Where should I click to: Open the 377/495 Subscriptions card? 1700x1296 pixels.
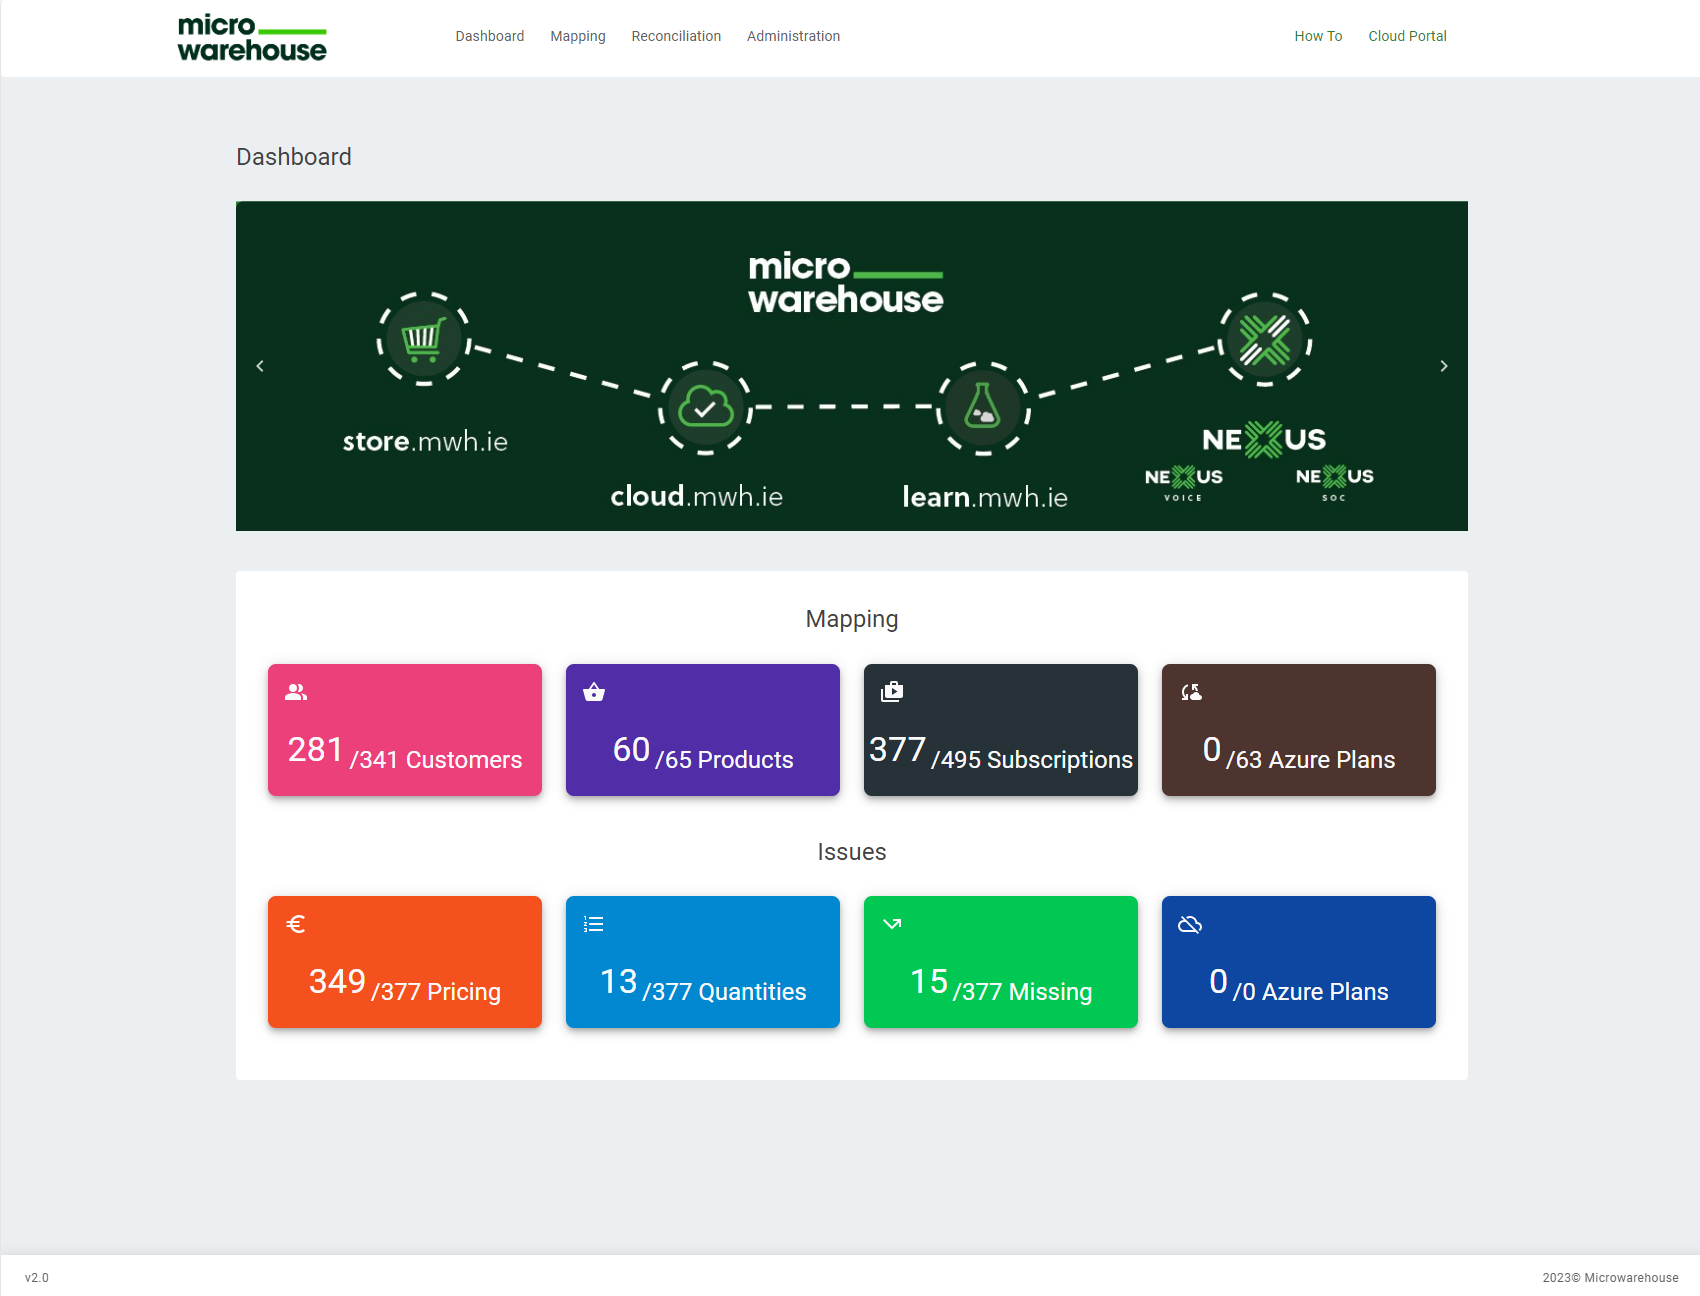1001,730
